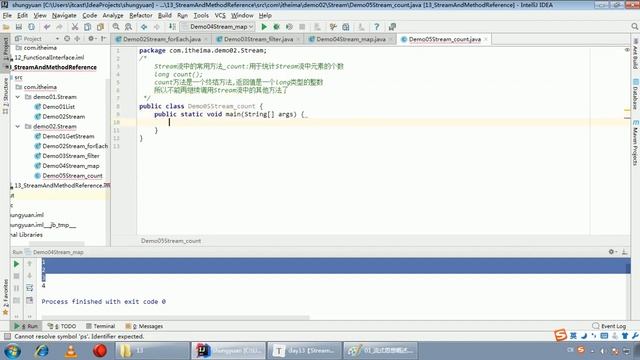640x360 pixels.
Task: Switch to Demo04Stream_map.java editor tab
Action: [x=351, y=39]
